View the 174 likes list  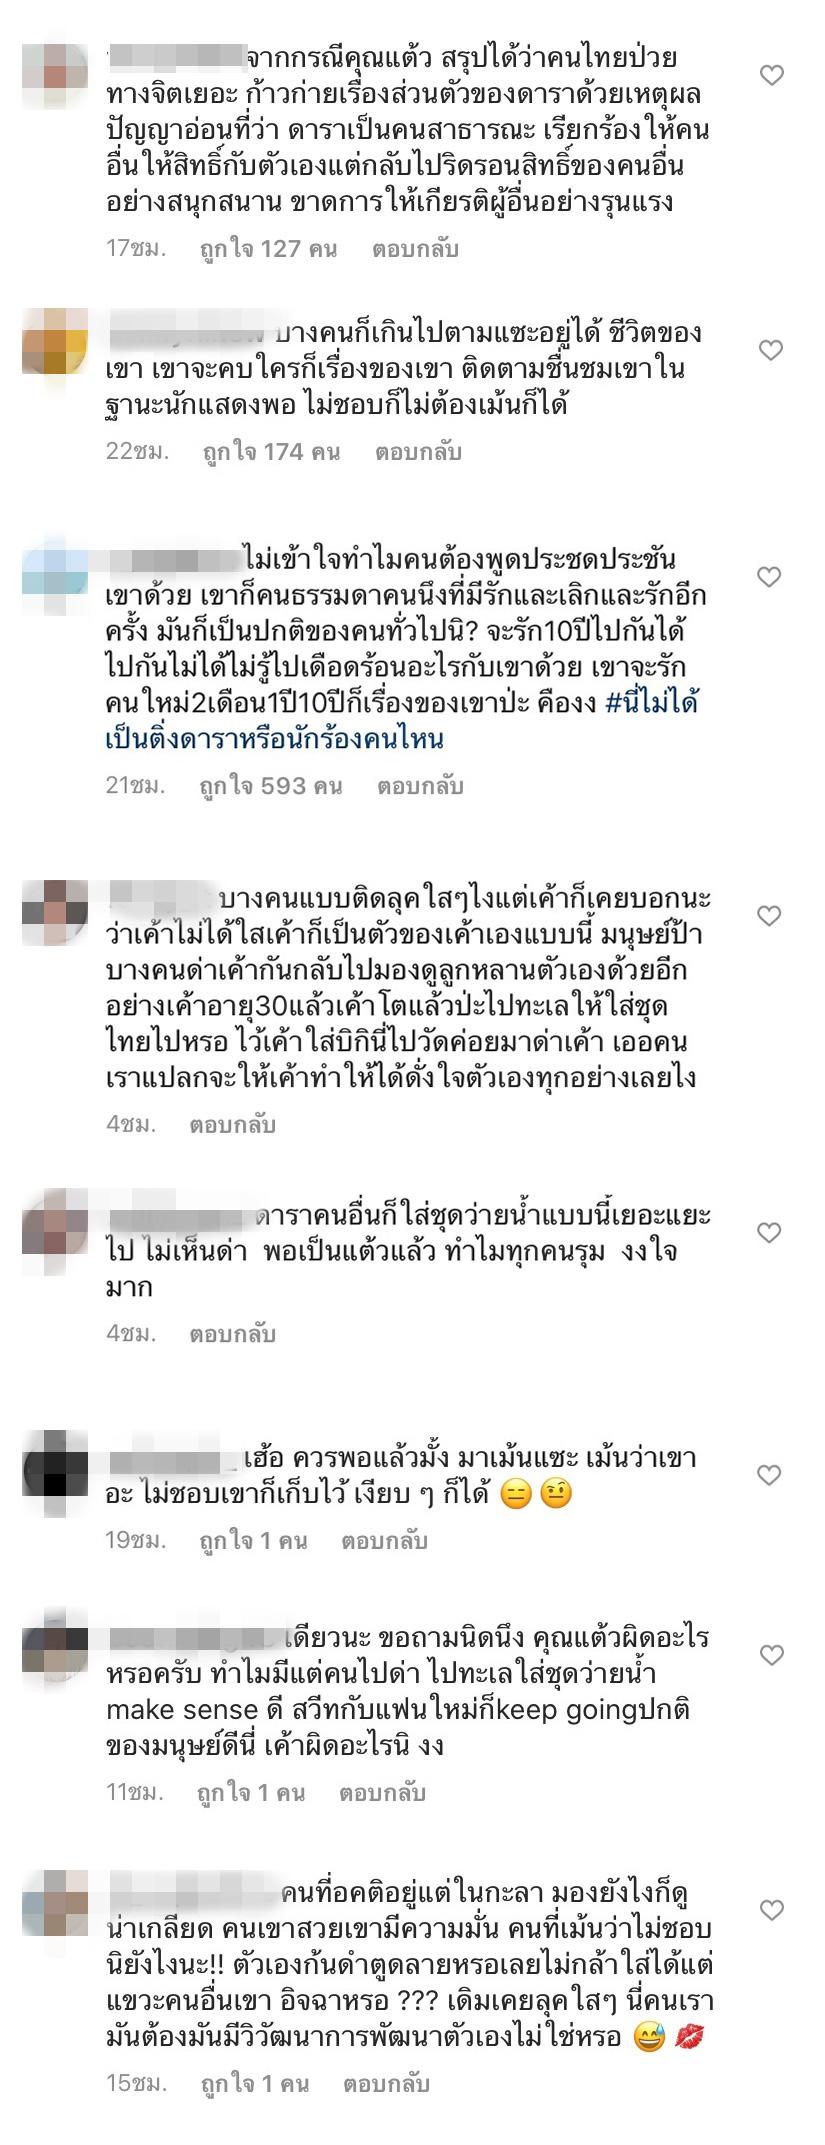[269, 452]
